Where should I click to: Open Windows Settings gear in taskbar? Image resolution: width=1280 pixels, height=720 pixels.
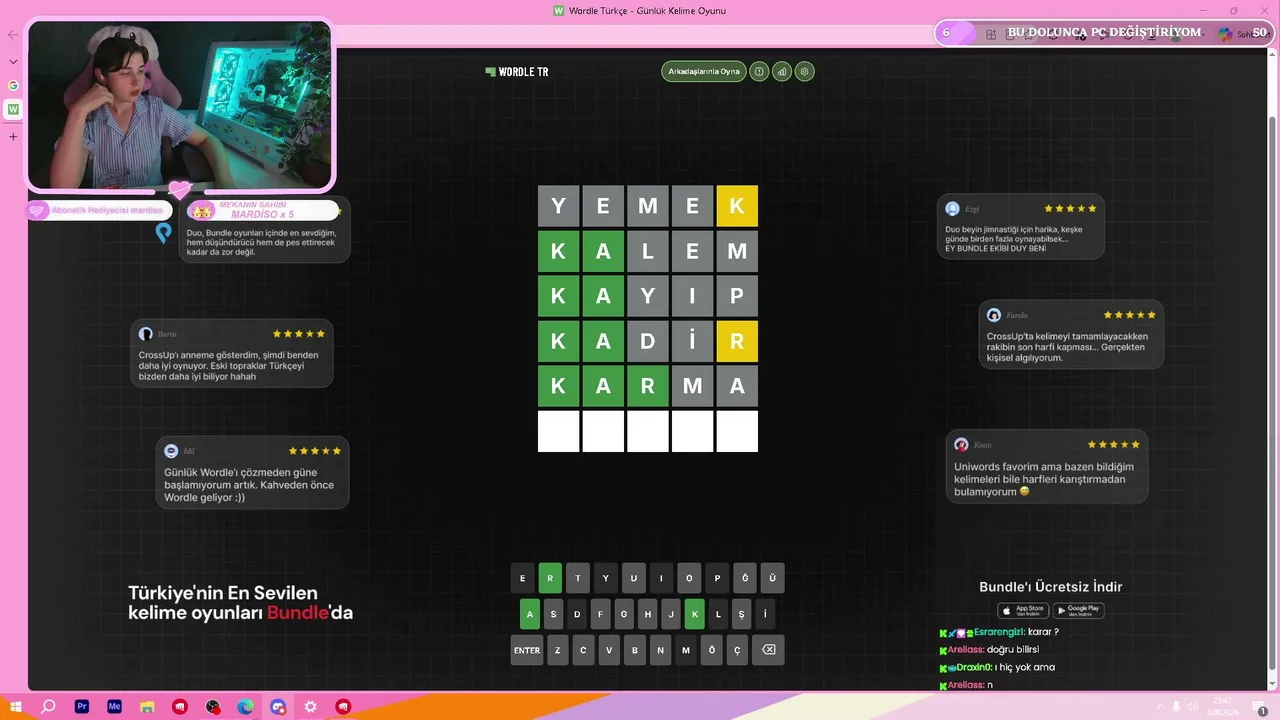[310, 706]
